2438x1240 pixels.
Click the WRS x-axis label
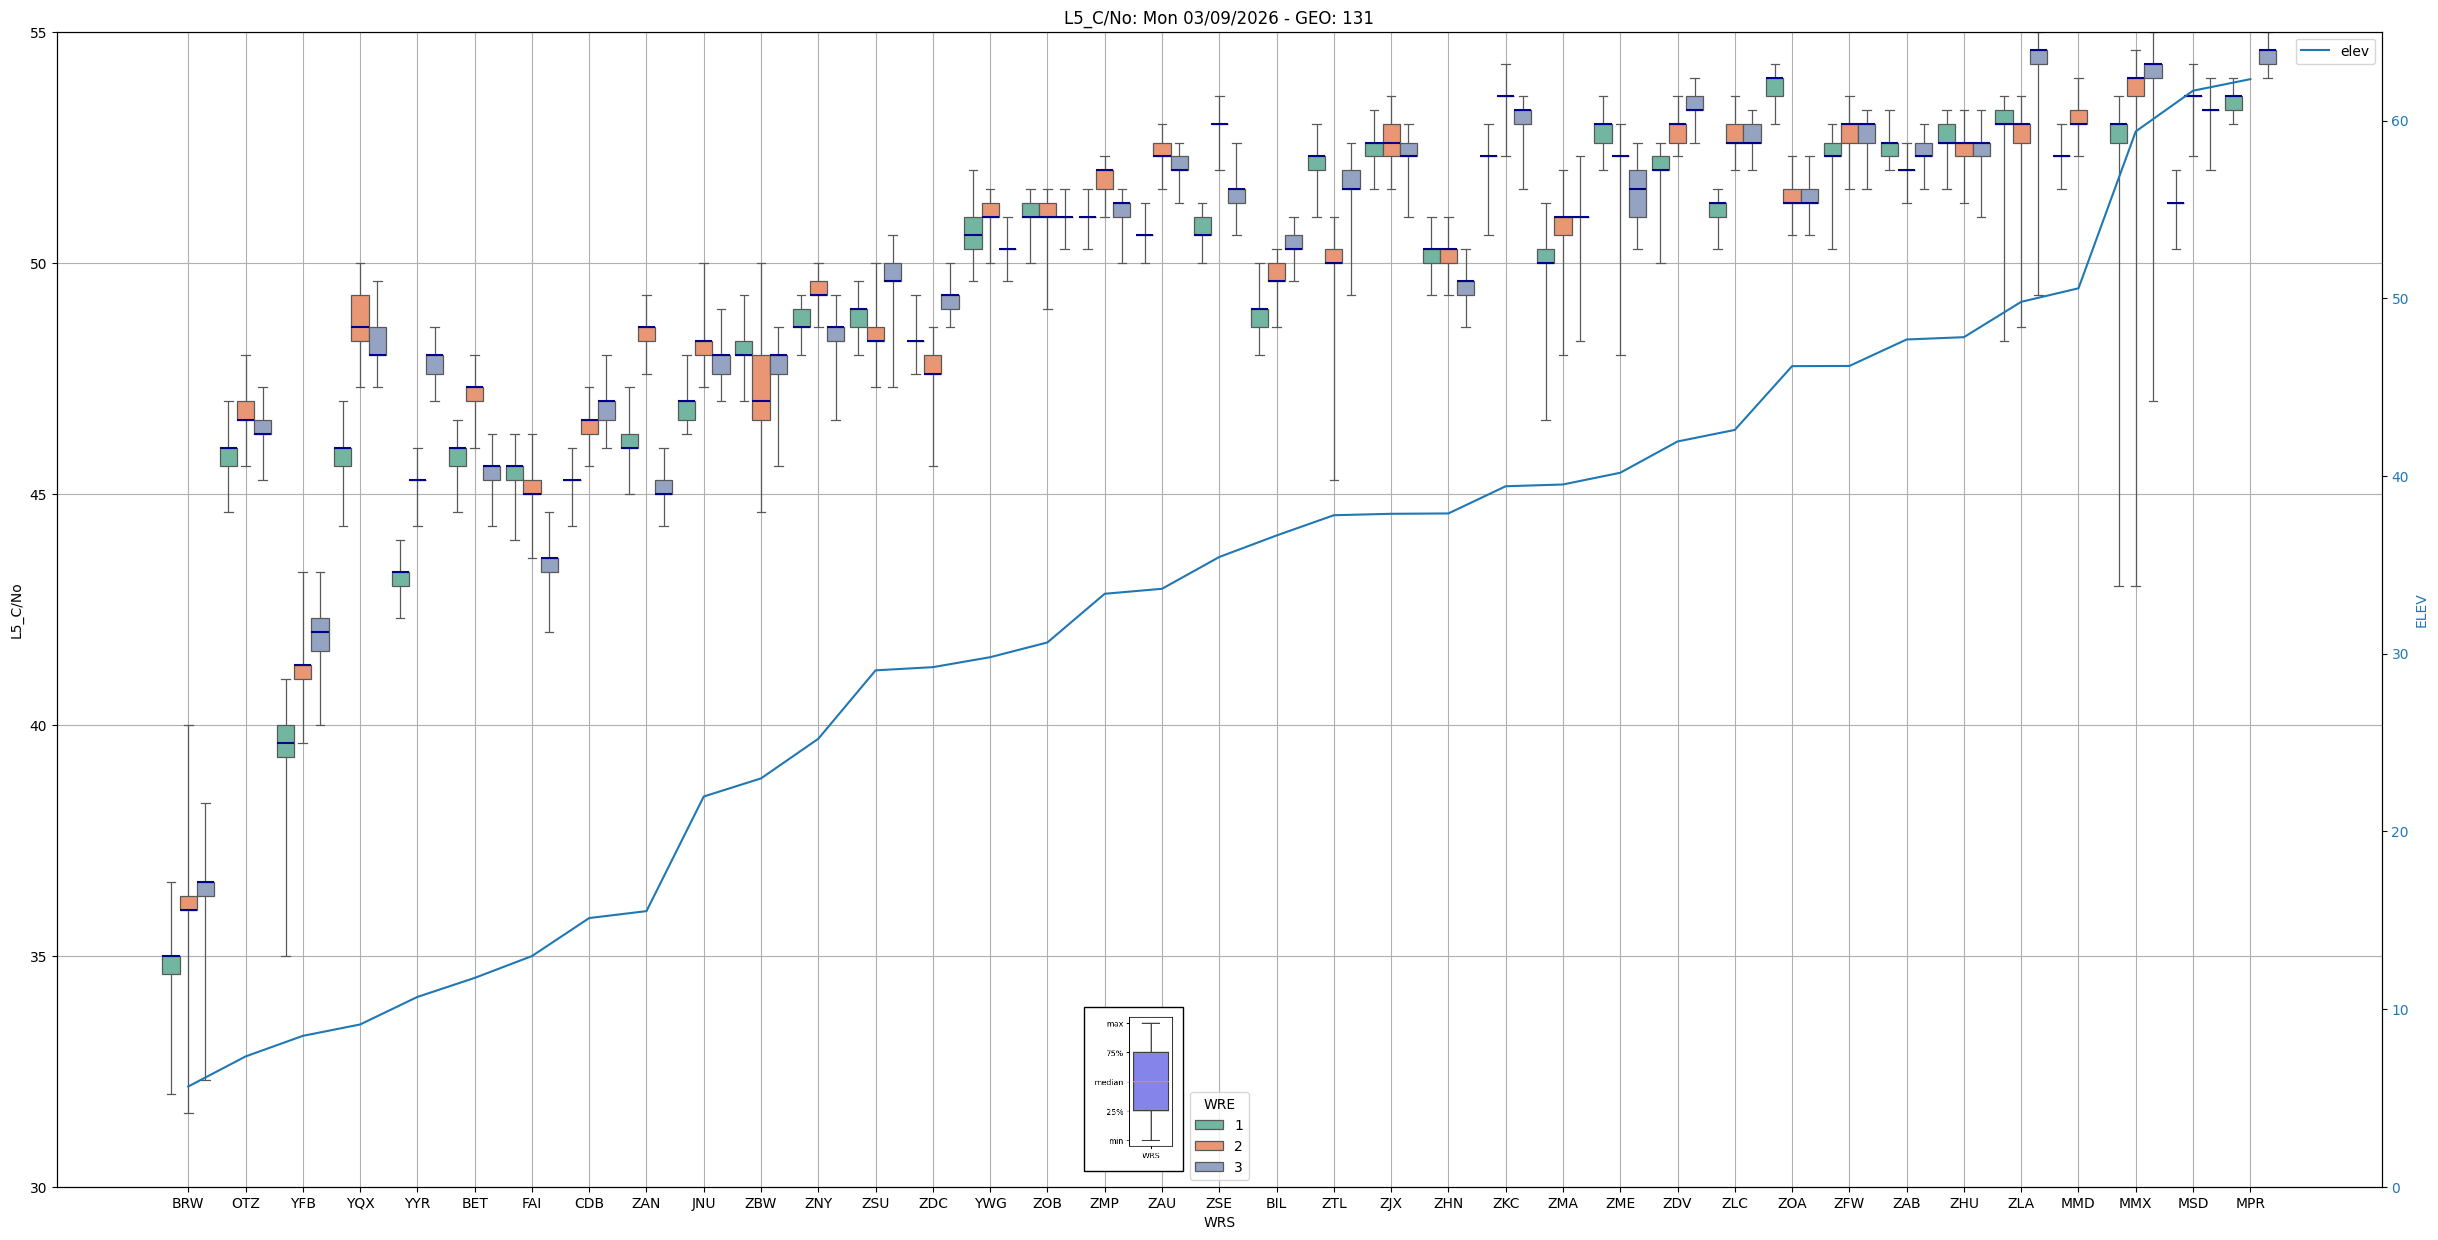click(x=1218, y=1222)
